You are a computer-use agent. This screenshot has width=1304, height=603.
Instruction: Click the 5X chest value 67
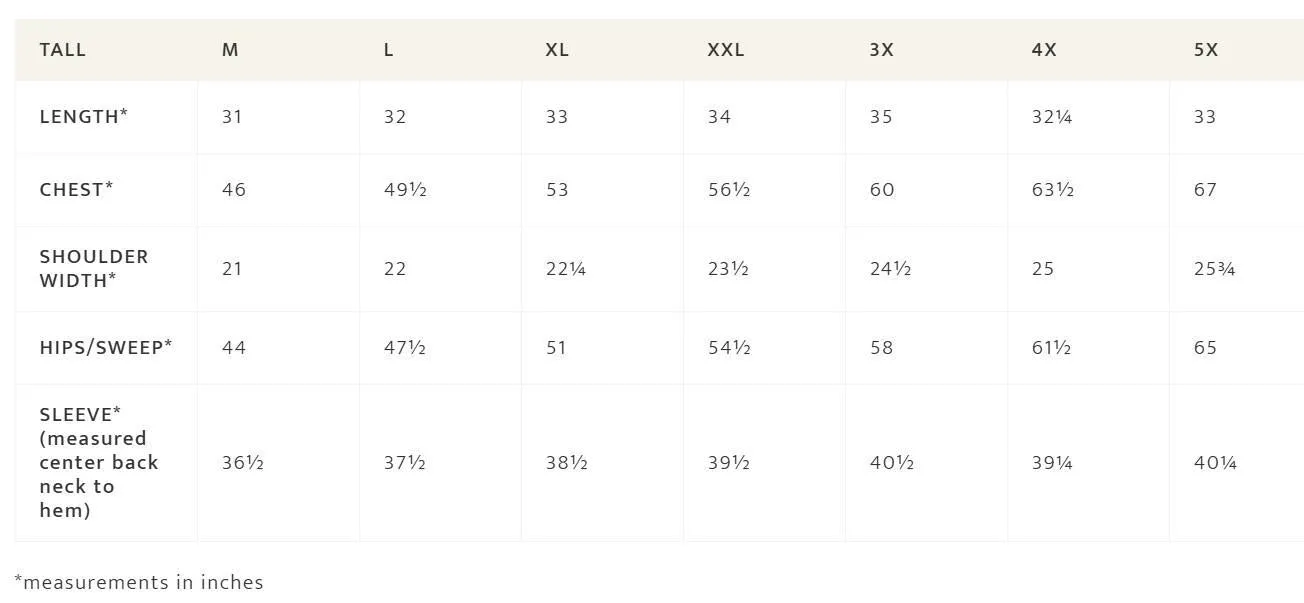(1205, 189)
